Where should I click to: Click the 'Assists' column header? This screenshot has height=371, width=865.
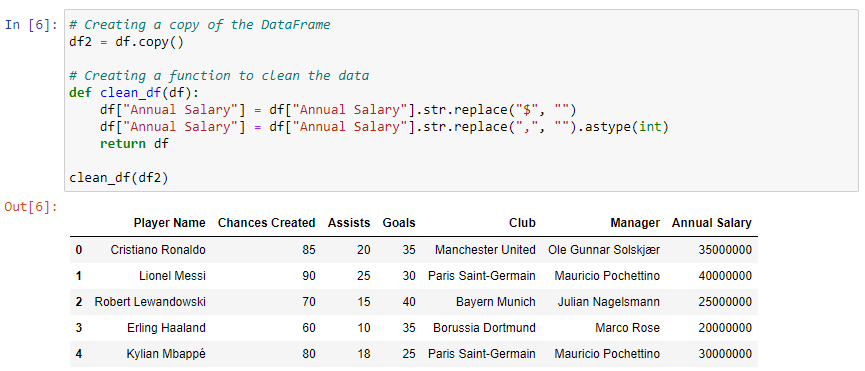(349, 223)
